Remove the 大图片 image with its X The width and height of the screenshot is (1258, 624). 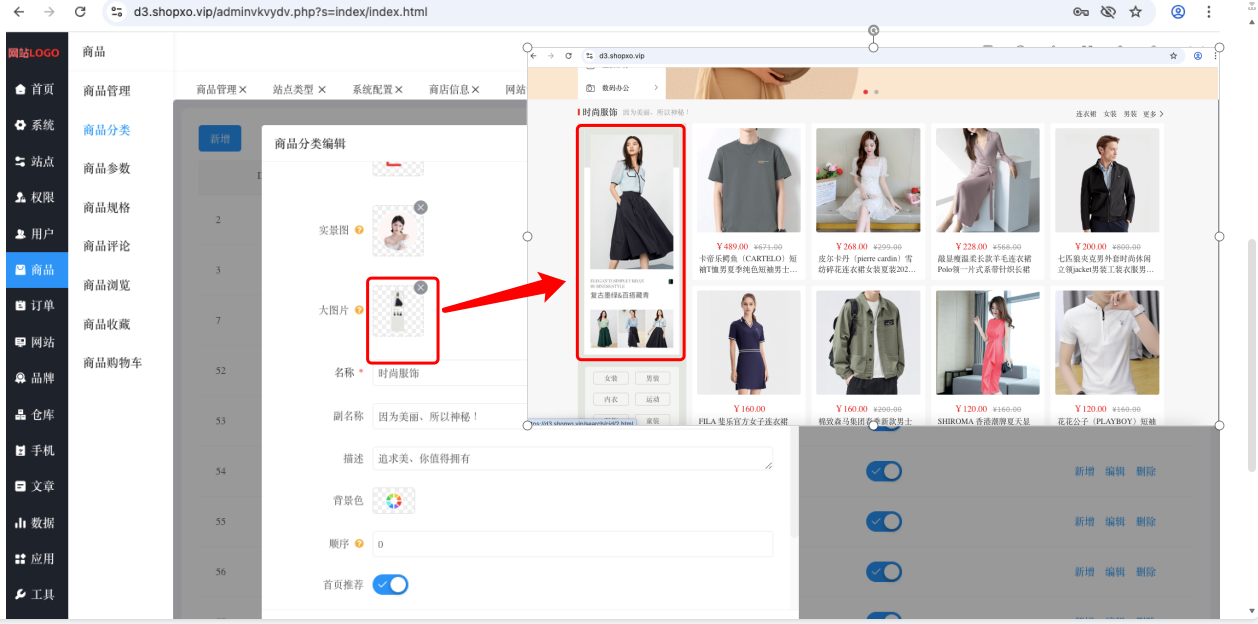(x=421, y=287)
